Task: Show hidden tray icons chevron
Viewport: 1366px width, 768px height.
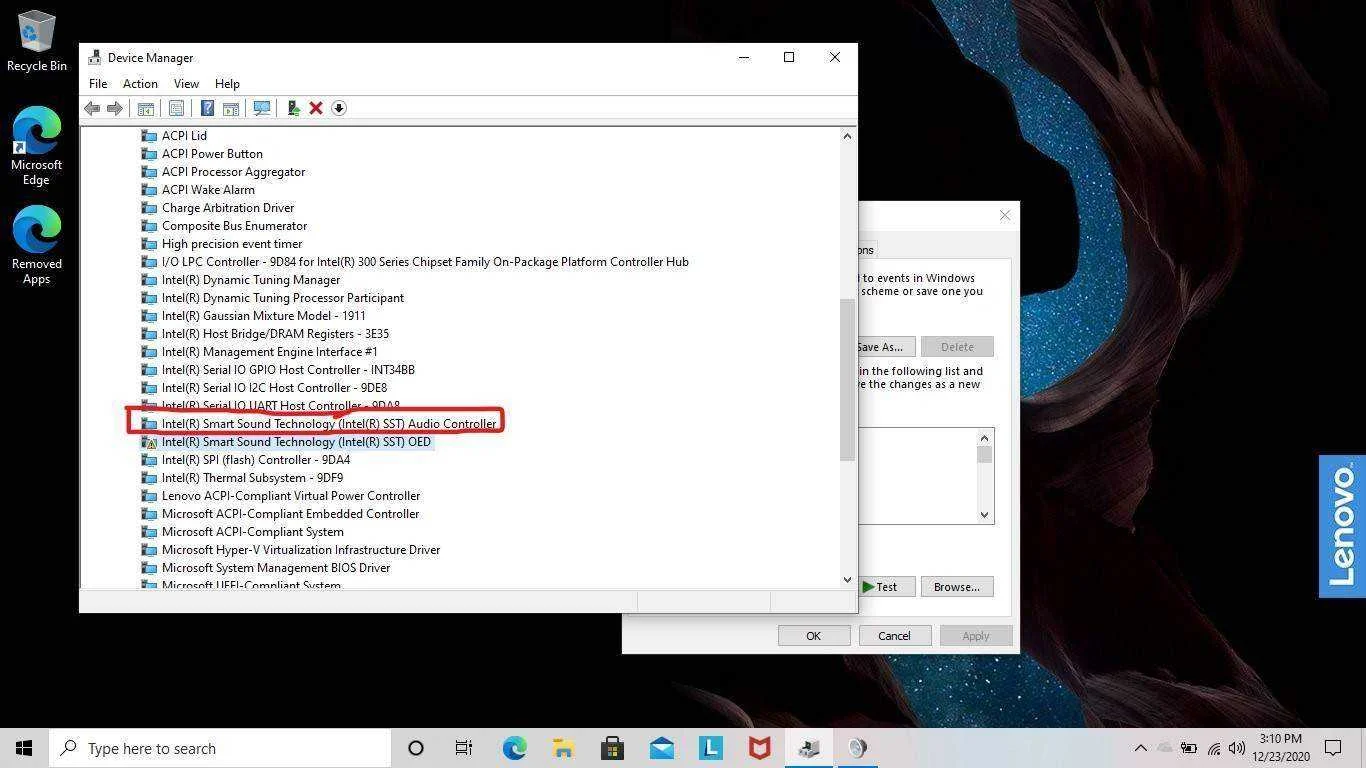Action: pos(1140,748)
